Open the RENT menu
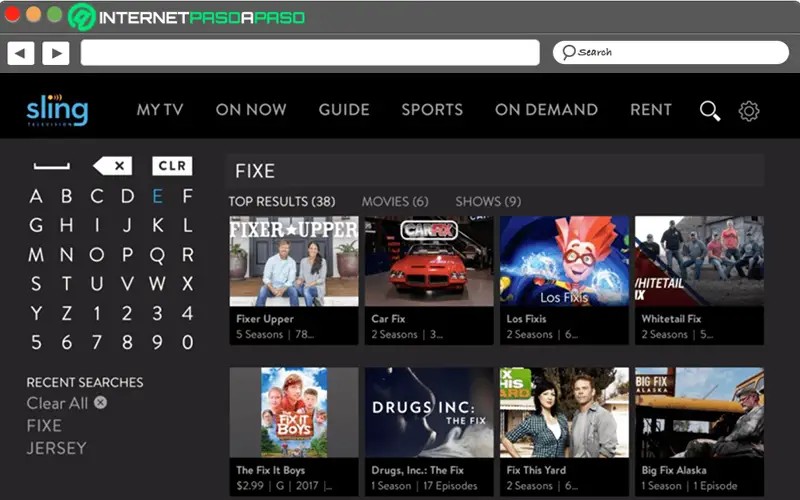This screenshot has width=800, height=500. (x=651, y=110)
